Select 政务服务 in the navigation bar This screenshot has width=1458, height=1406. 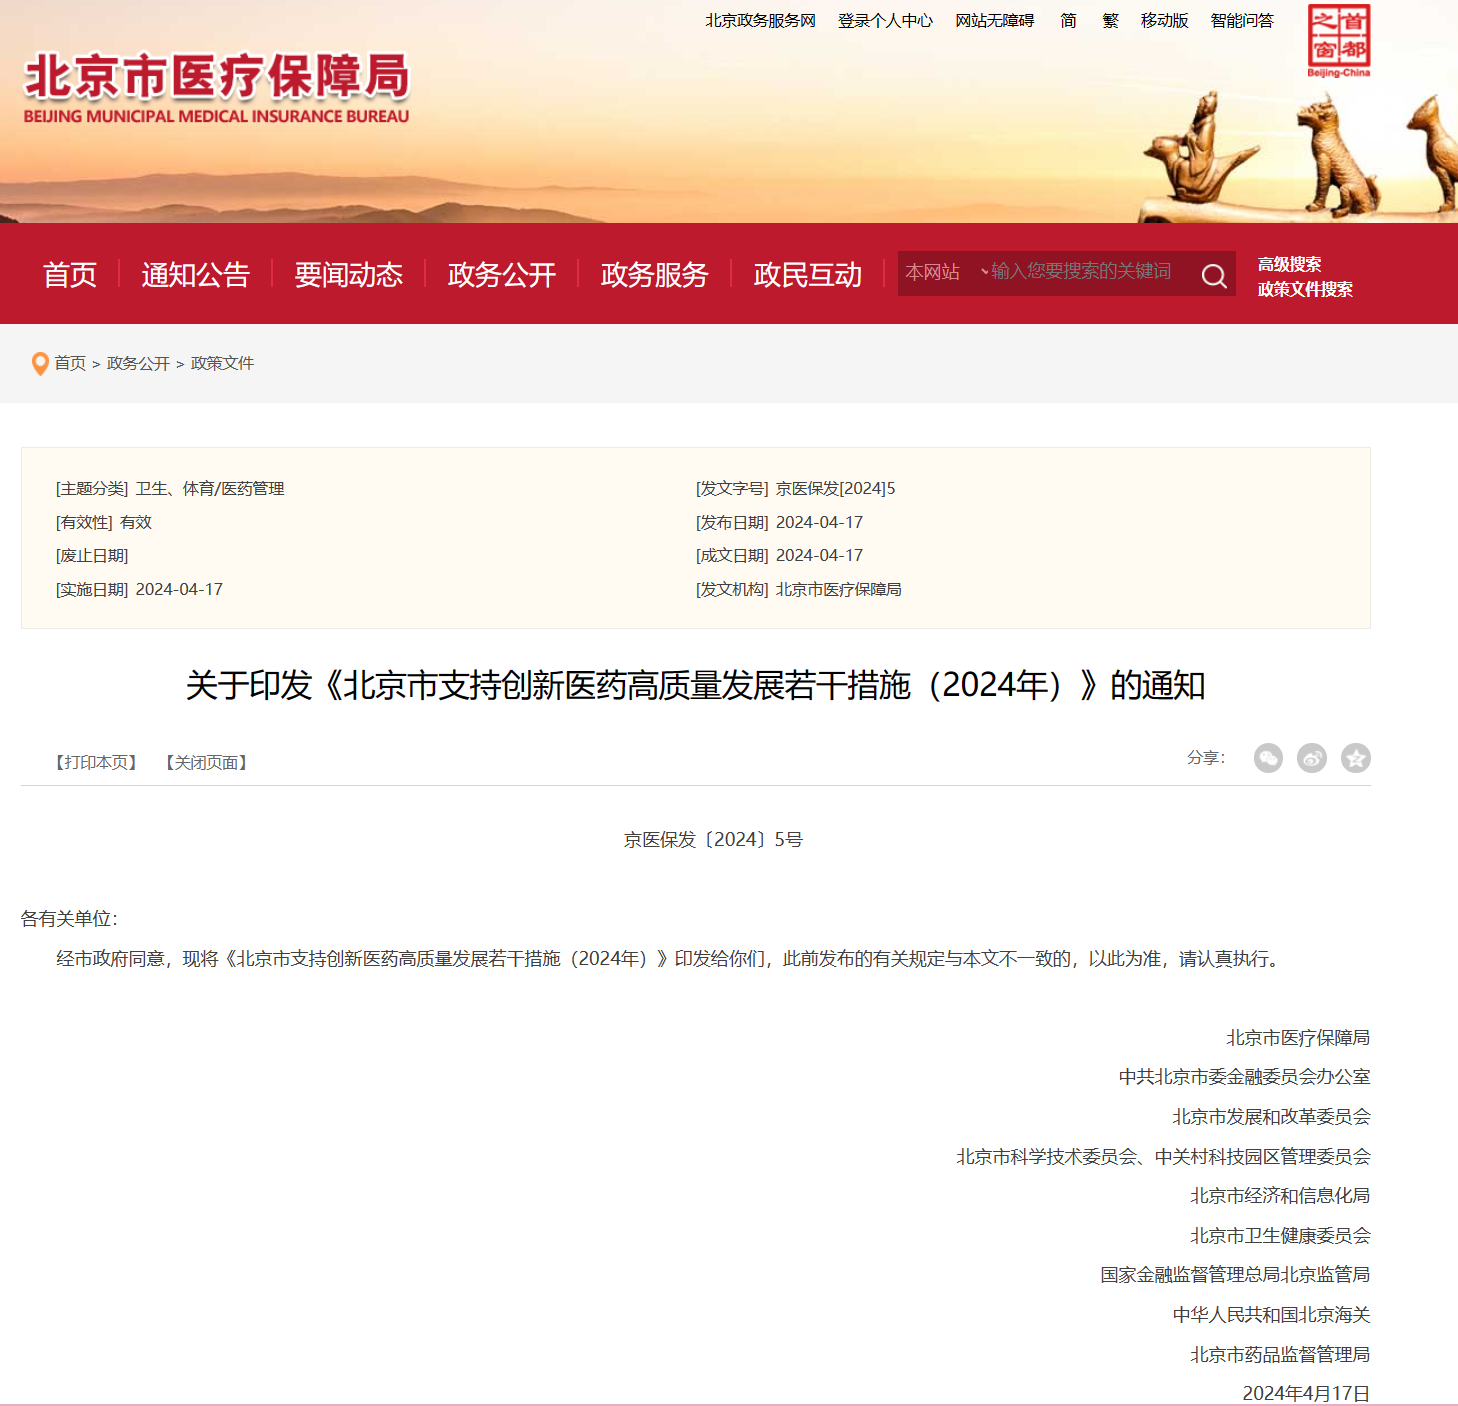[654, 274]
